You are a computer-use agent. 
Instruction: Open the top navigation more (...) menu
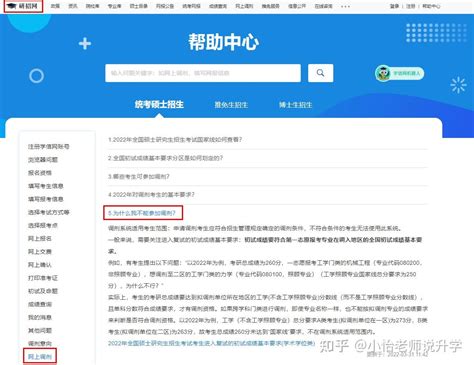[345, 6]
